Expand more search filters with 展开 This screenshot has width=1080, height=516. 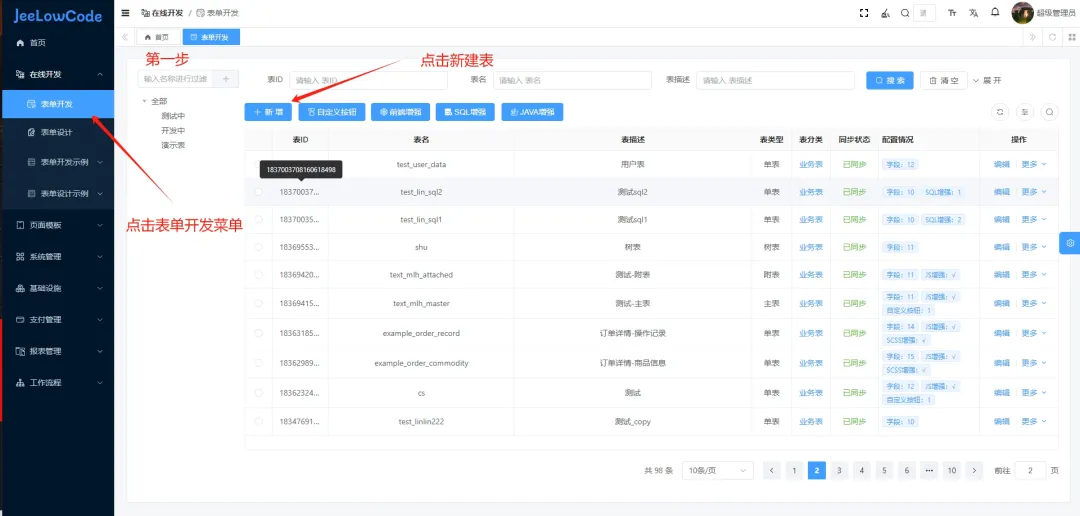pyautogui.click(x=987, y=81)
